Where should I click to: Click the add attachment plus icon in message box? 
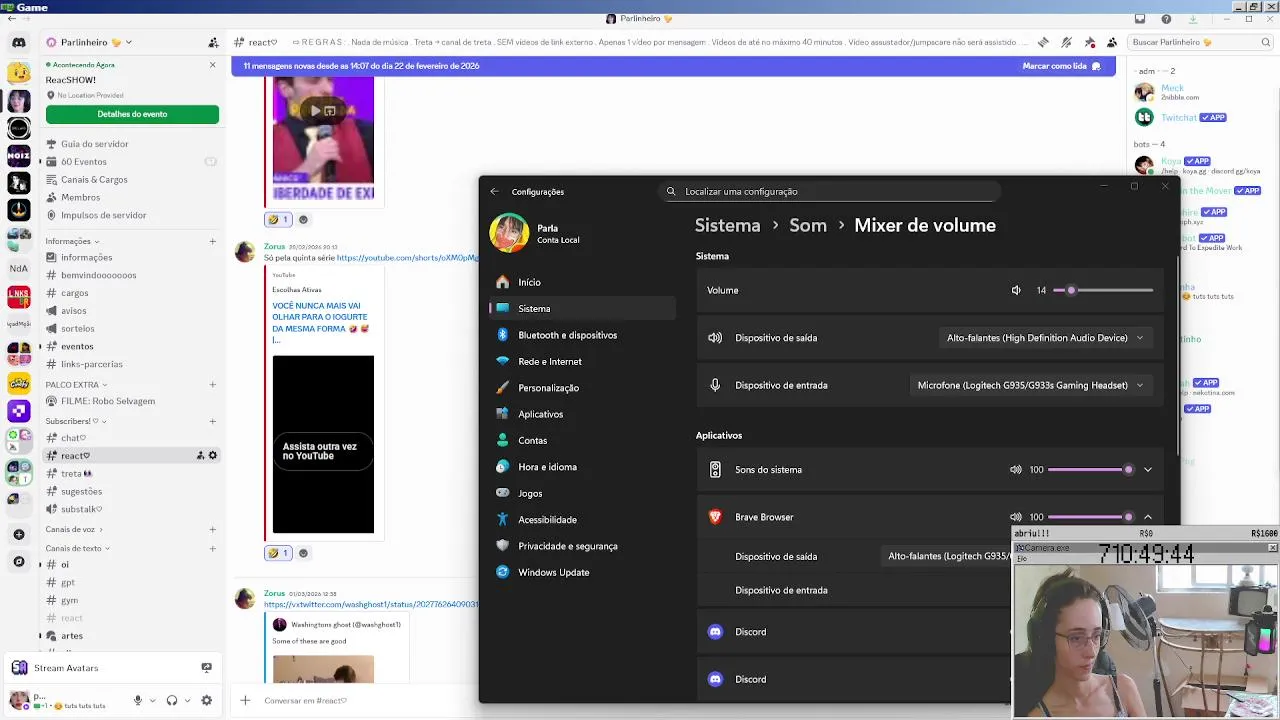pos(245,701)
